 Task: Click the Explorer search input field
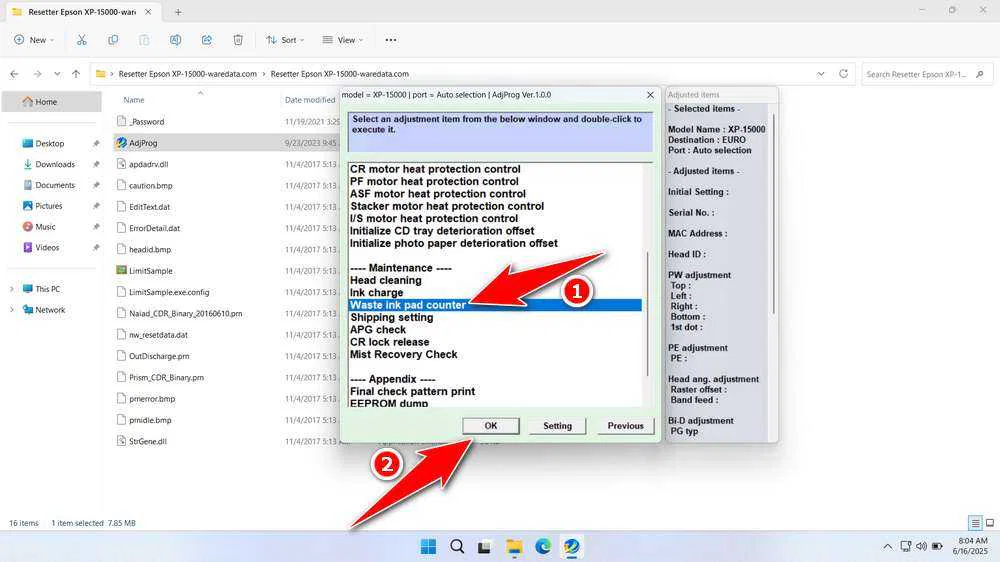click(x=925, y=74)
